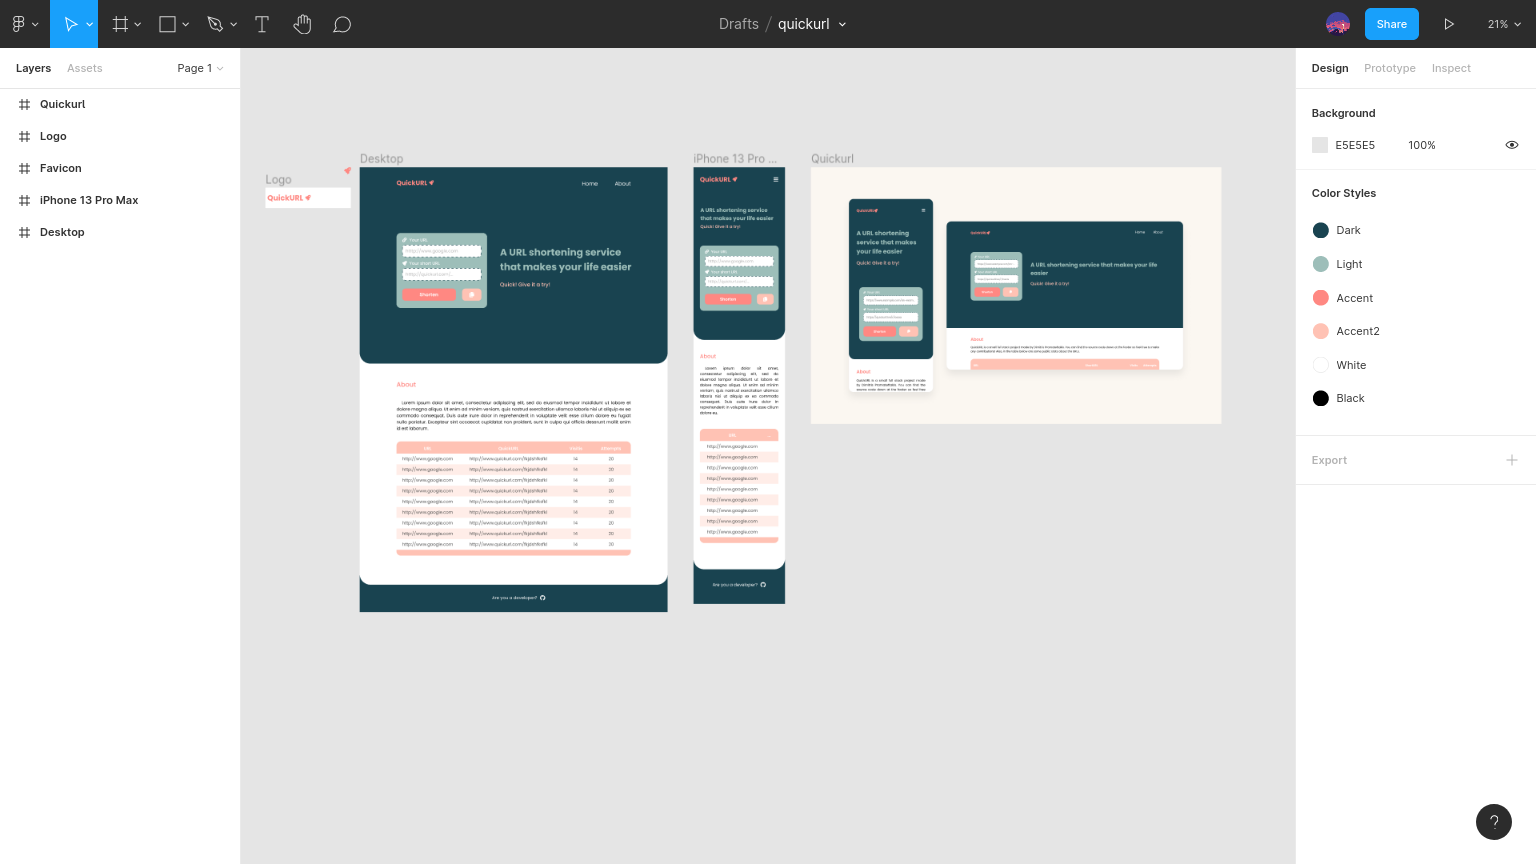Open the 21% zoom level dropdown
This screenshot has height=864, width=1536.
(x=1504, y=24)
